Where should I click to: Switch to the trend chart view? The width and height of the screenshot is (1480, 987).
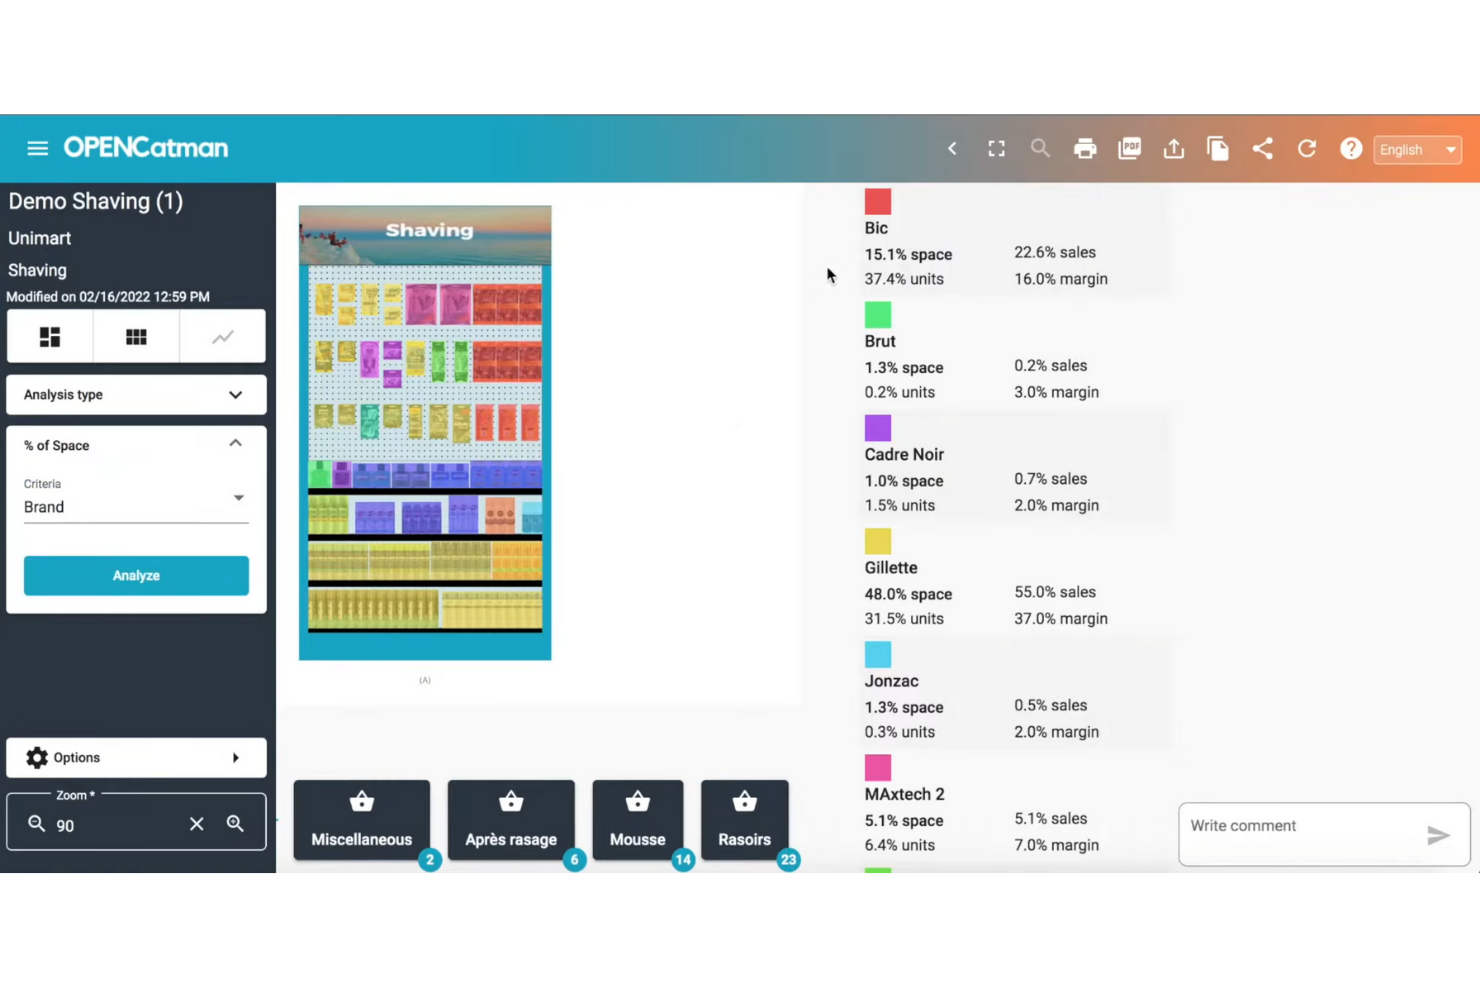click(221, 336)
